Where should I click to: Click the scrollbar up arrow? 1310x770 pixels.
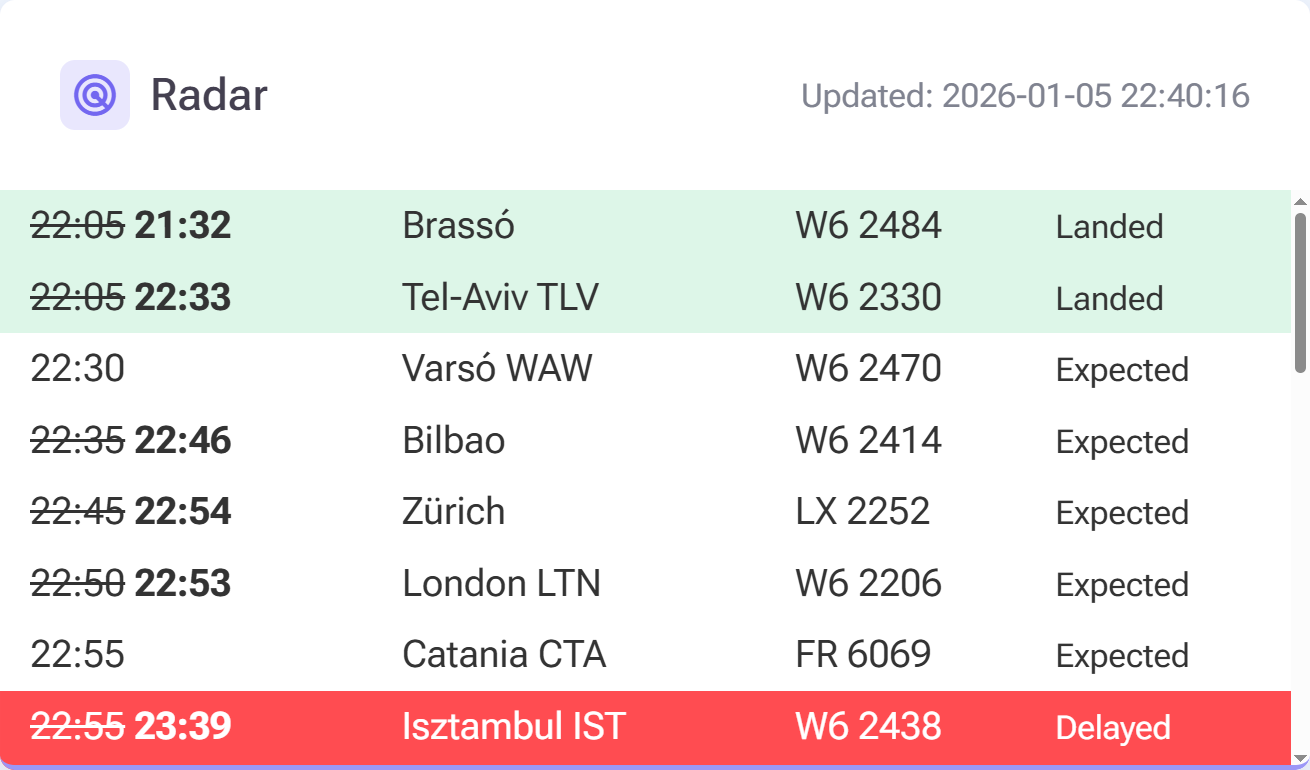1300,199
